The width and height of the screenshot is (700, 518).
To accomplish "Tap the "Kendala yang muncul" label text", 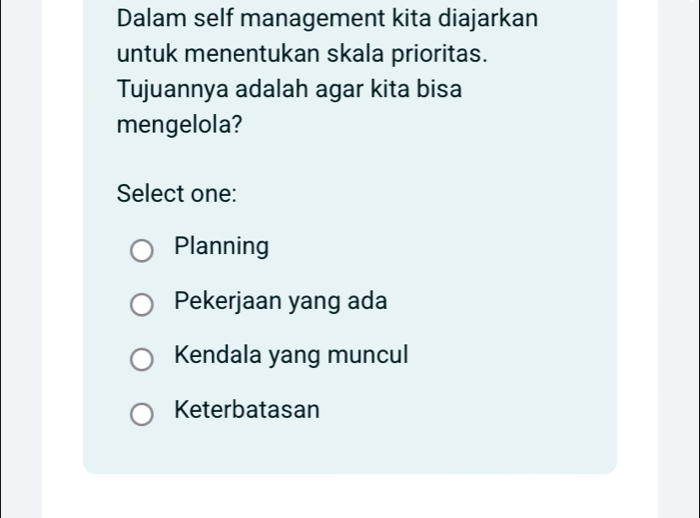I will pos(291,355).
